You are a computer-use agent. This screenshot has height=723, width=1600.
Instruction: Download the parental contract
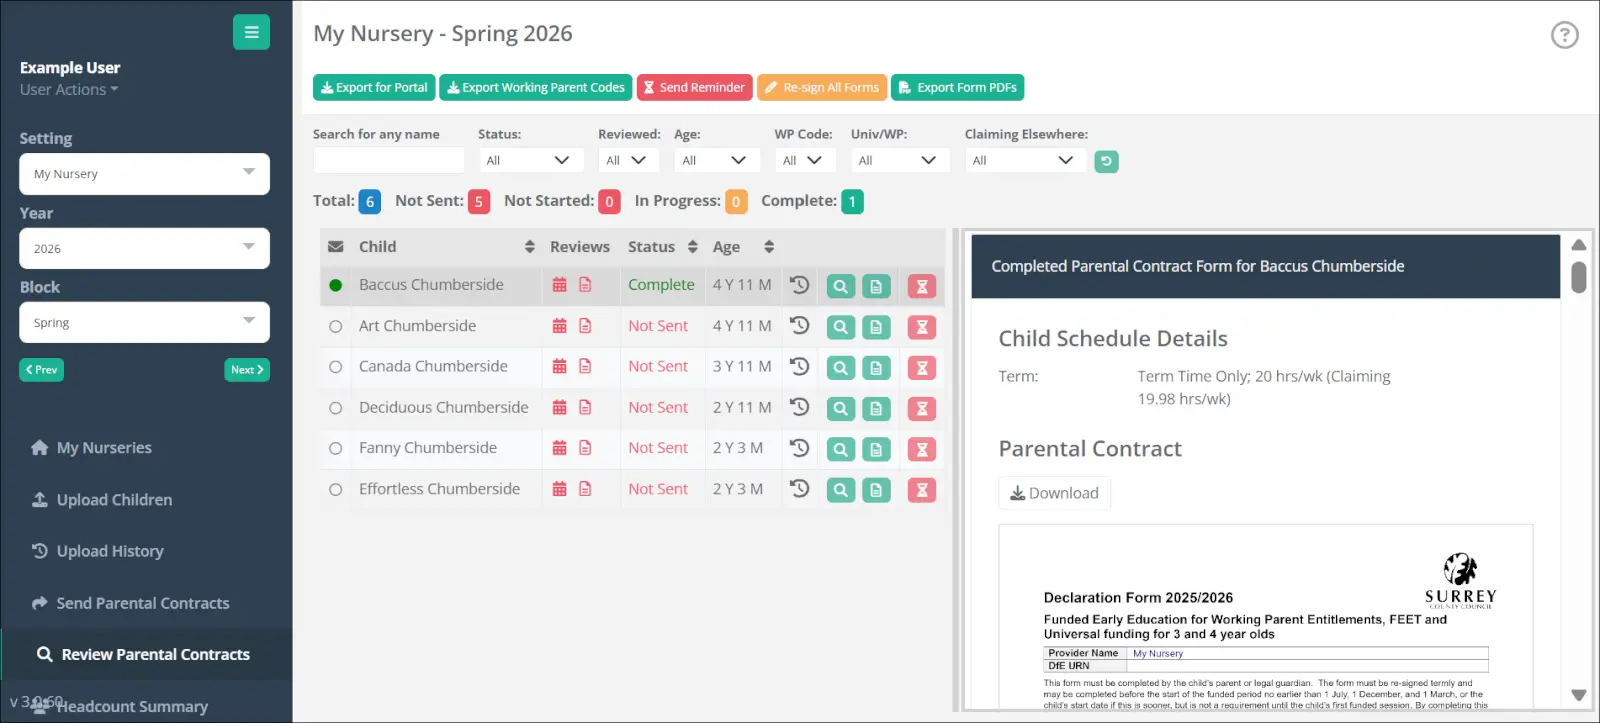pyautogui.click(x=1054, y=493)
